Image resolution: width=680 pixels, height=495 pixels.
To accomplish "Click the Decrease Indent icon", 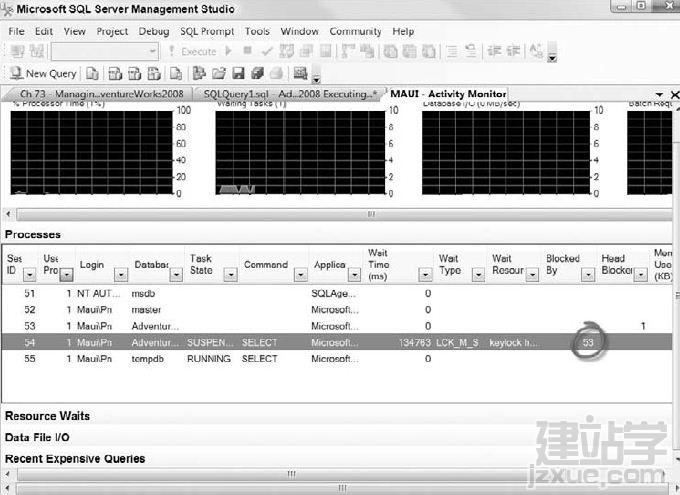I will 494,51.
